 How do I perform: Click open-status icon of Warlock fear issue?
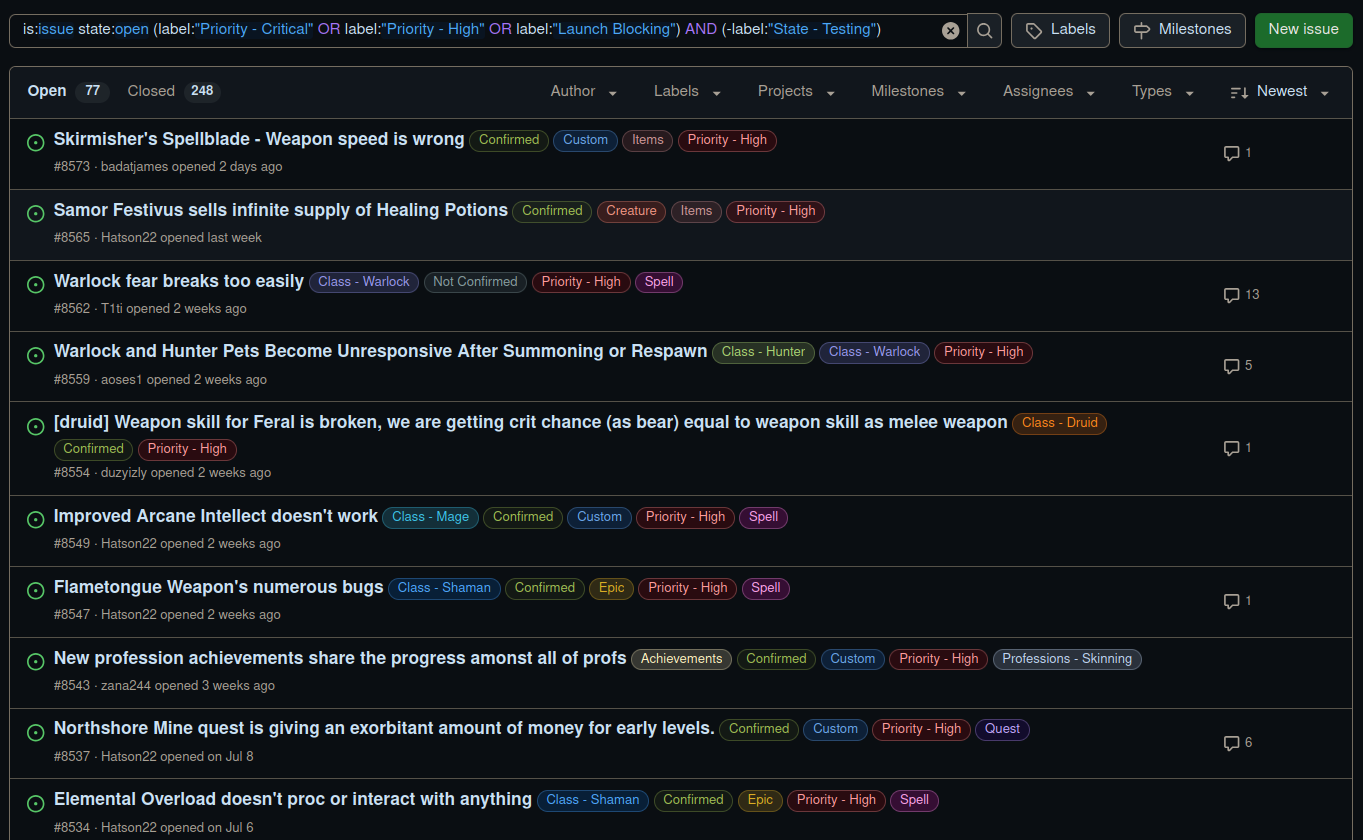pyautogui.click(x=35, y=284)
